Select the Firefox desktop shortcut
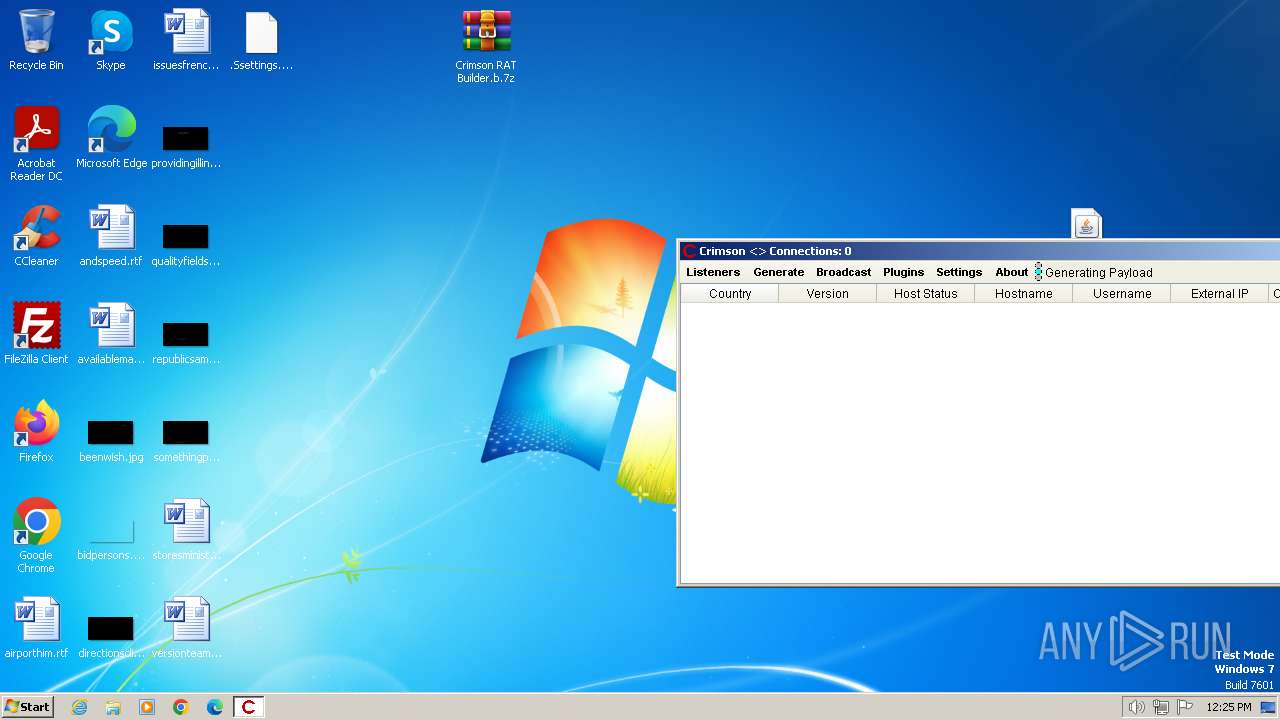The height and width of the screenshot is (720, 1280). [36, 433]
